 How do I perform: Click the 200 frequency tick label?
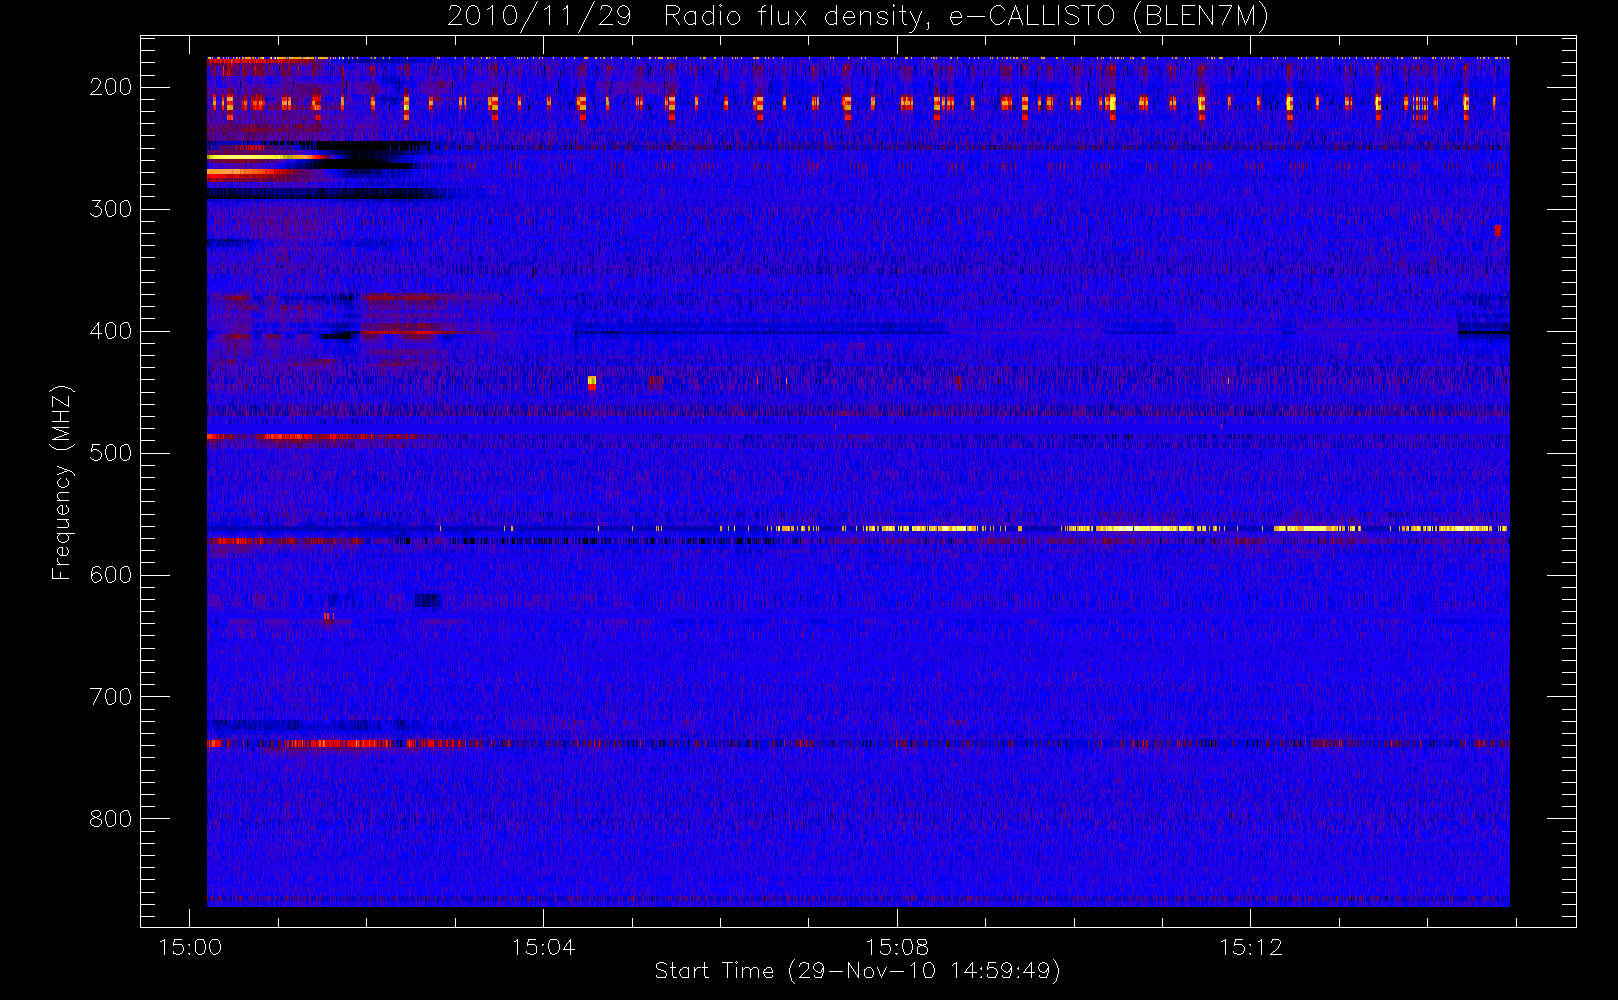pyautogui.click(x=111, y=87)
